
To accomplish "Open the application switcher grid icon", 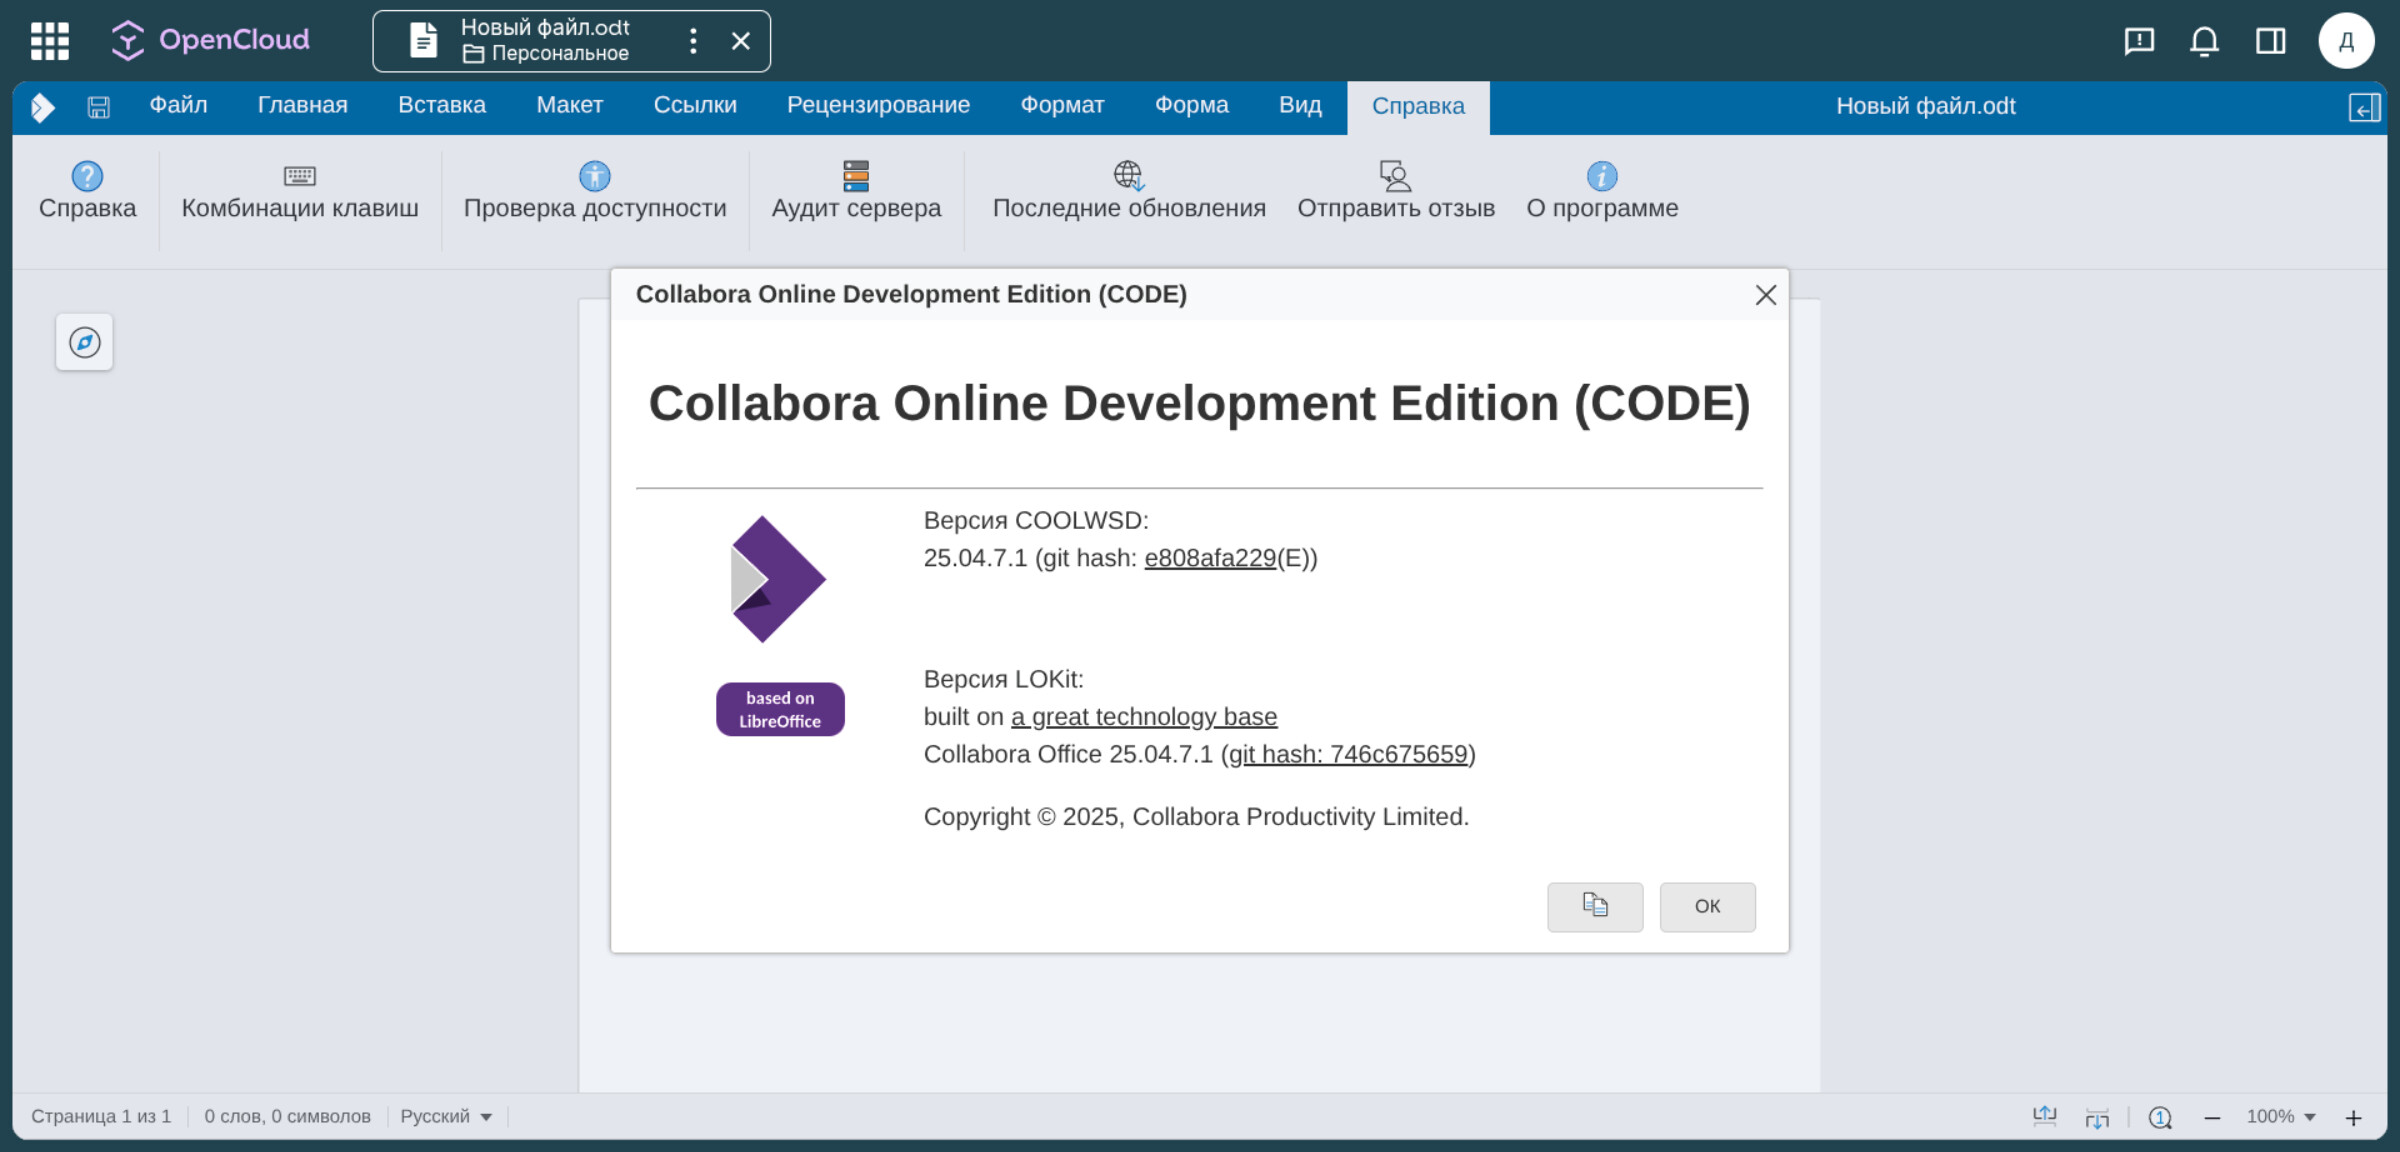I will point(50,41).
